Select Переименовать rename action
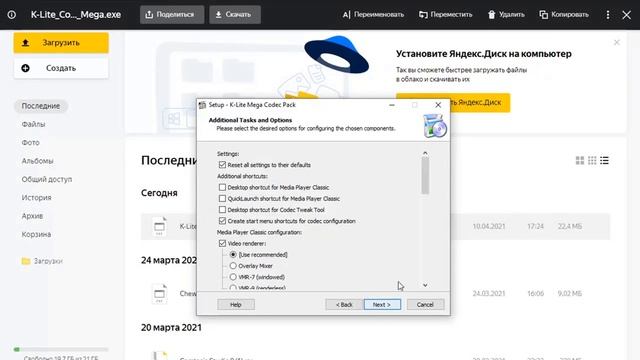Image resolution: width=640 pixels, height=360 pixels. tap(373, 15)
